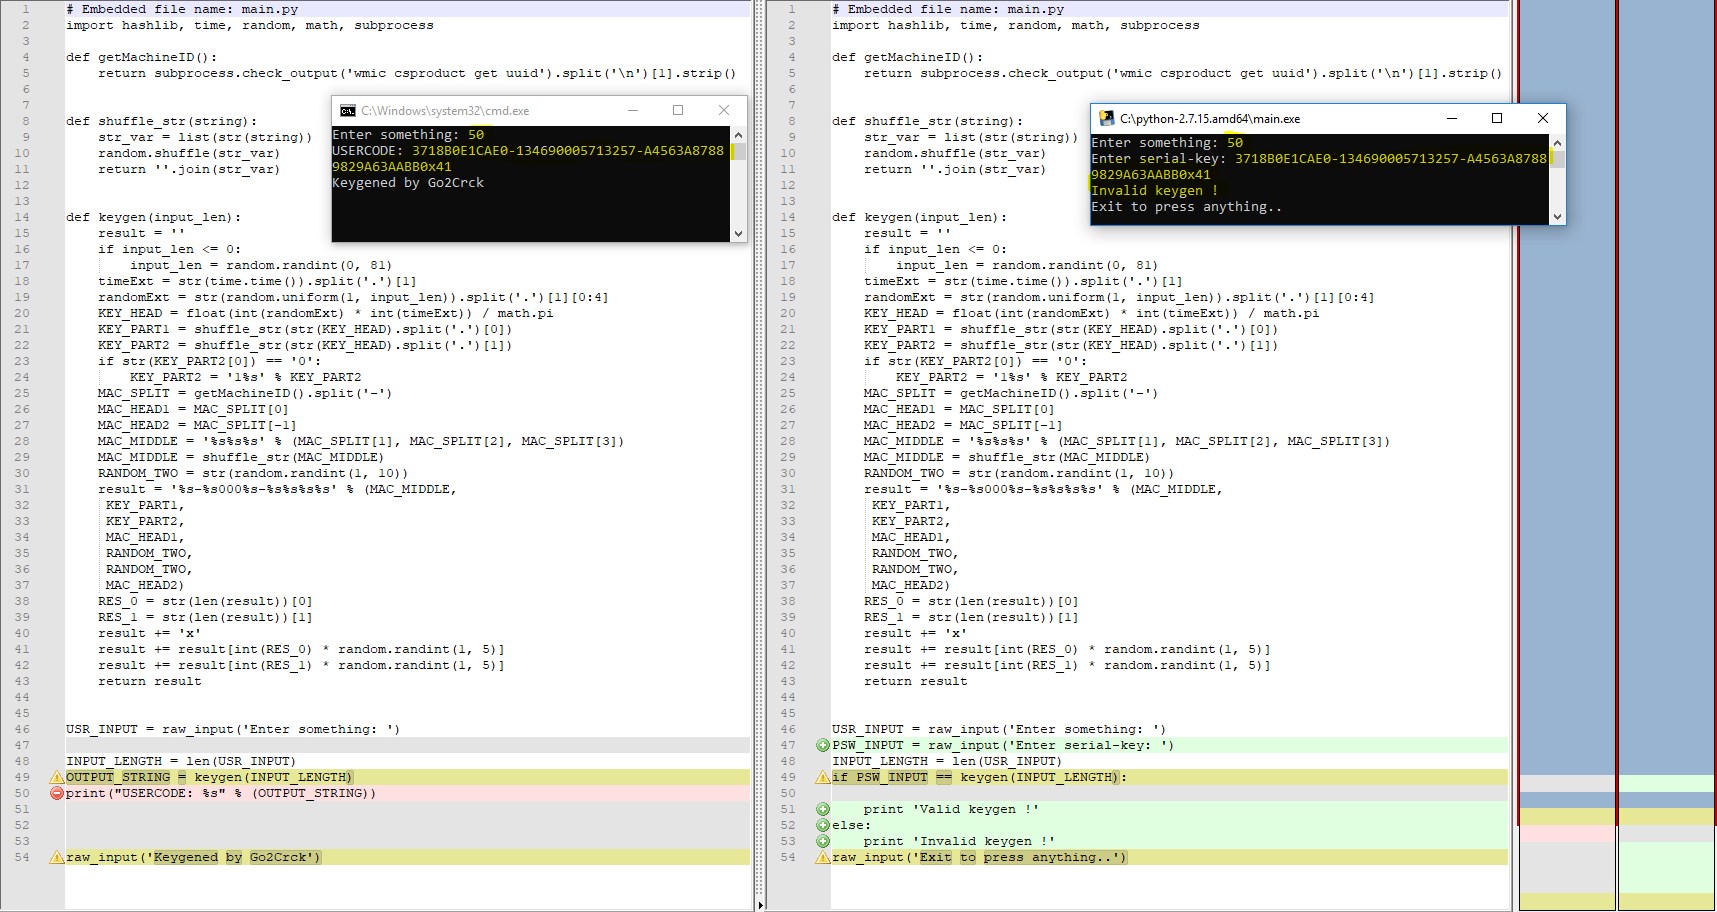Click the main.exe console scrollbar up arrow
The image size is (1717, 912).
[1557, 142]
